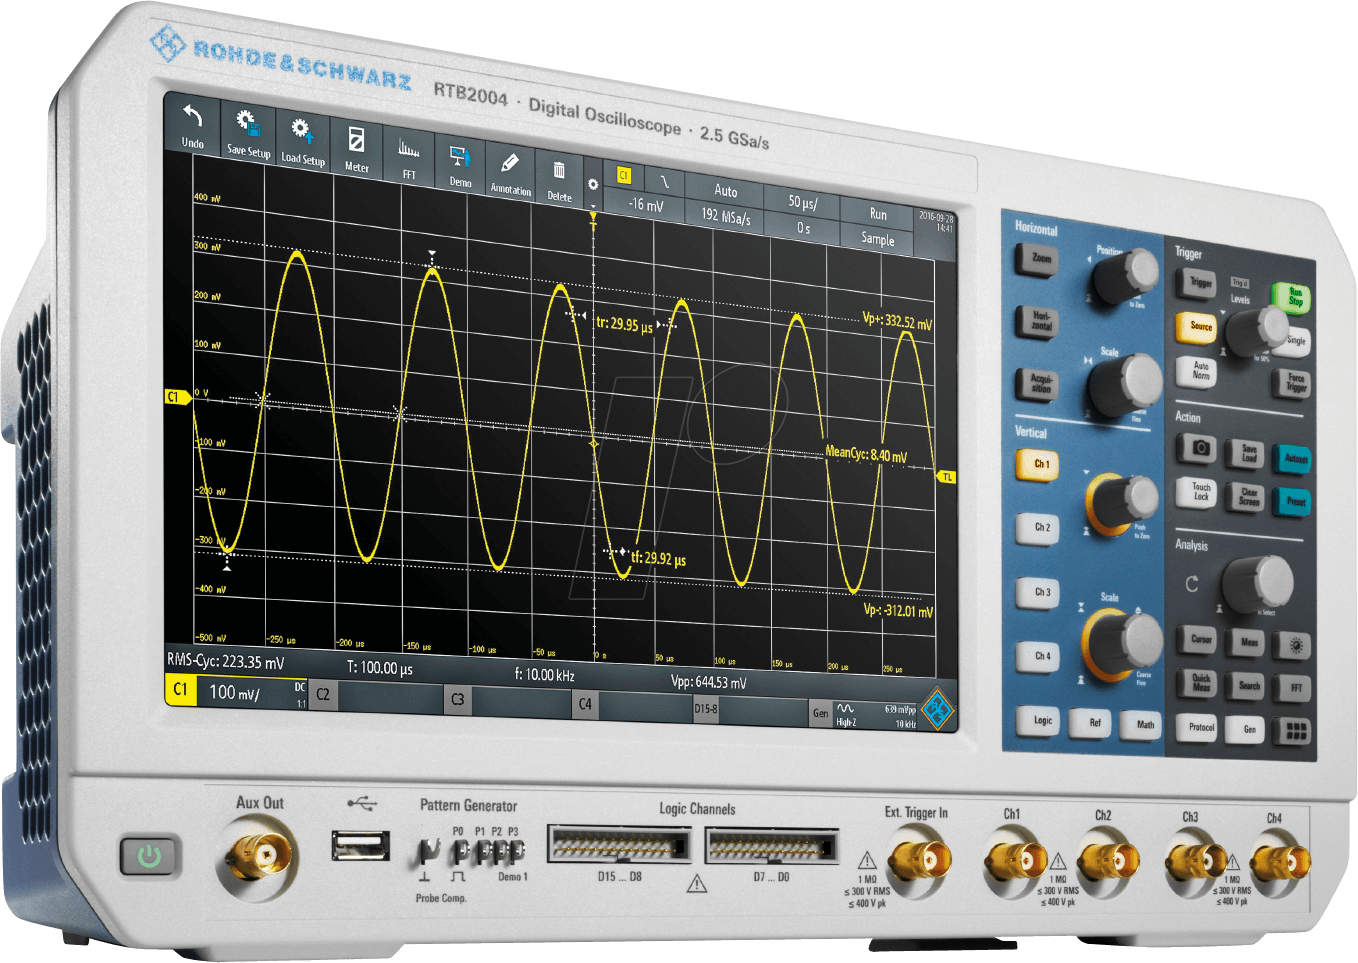Viewport: 1358px width, 963px height.
Task: Tap the Undo arrow icon
Action: [192, 124]
